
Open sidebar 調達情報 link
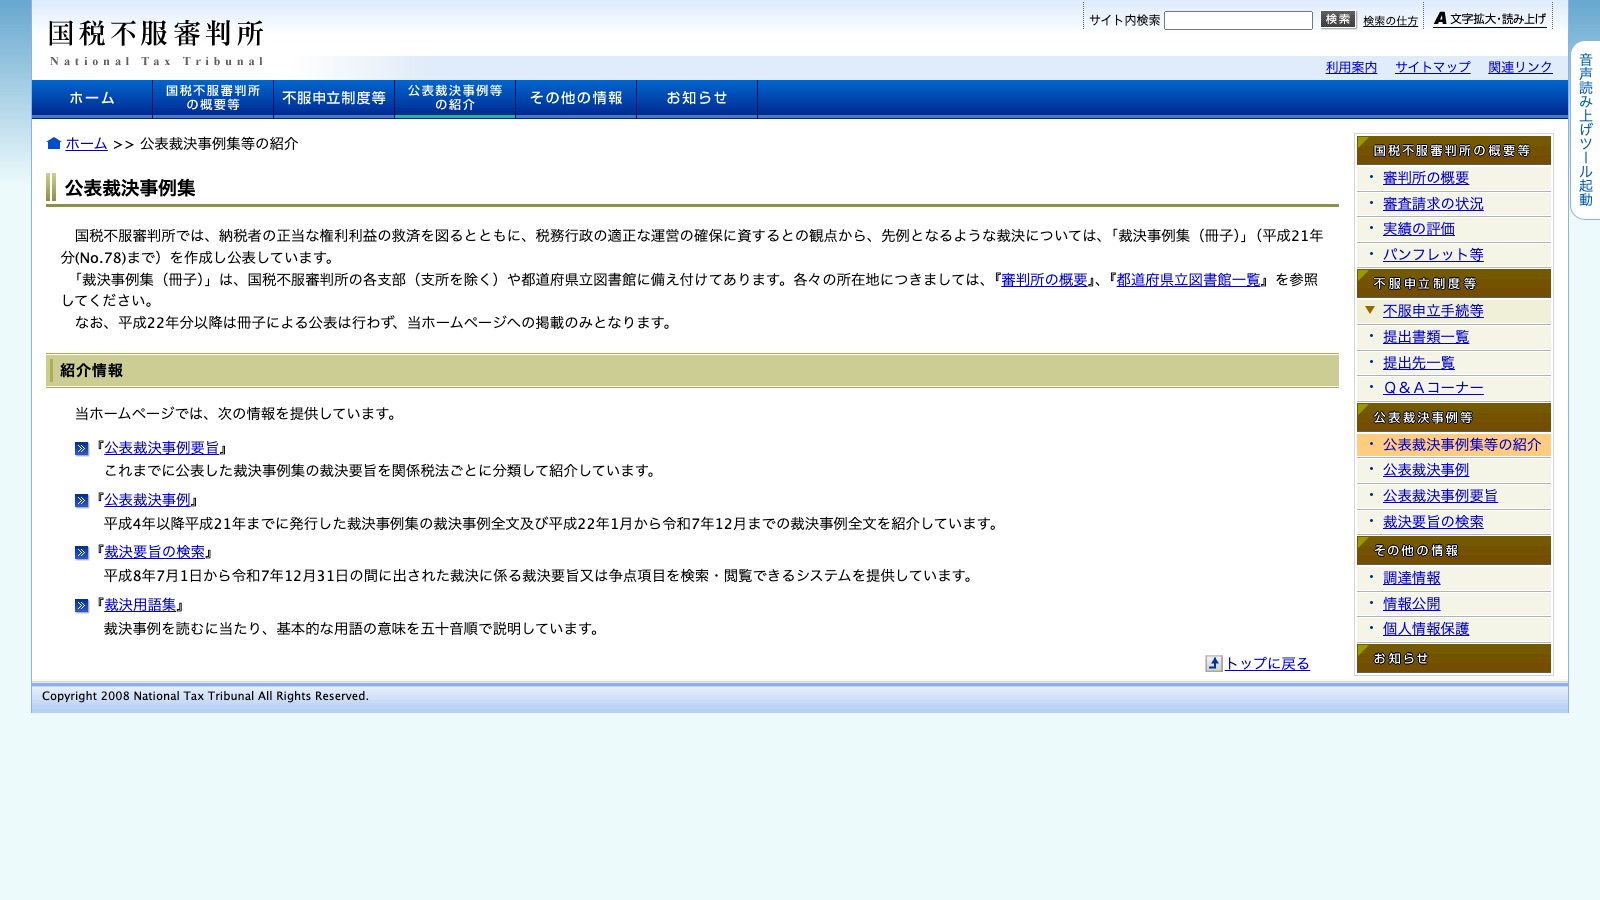pos(1411,578)
